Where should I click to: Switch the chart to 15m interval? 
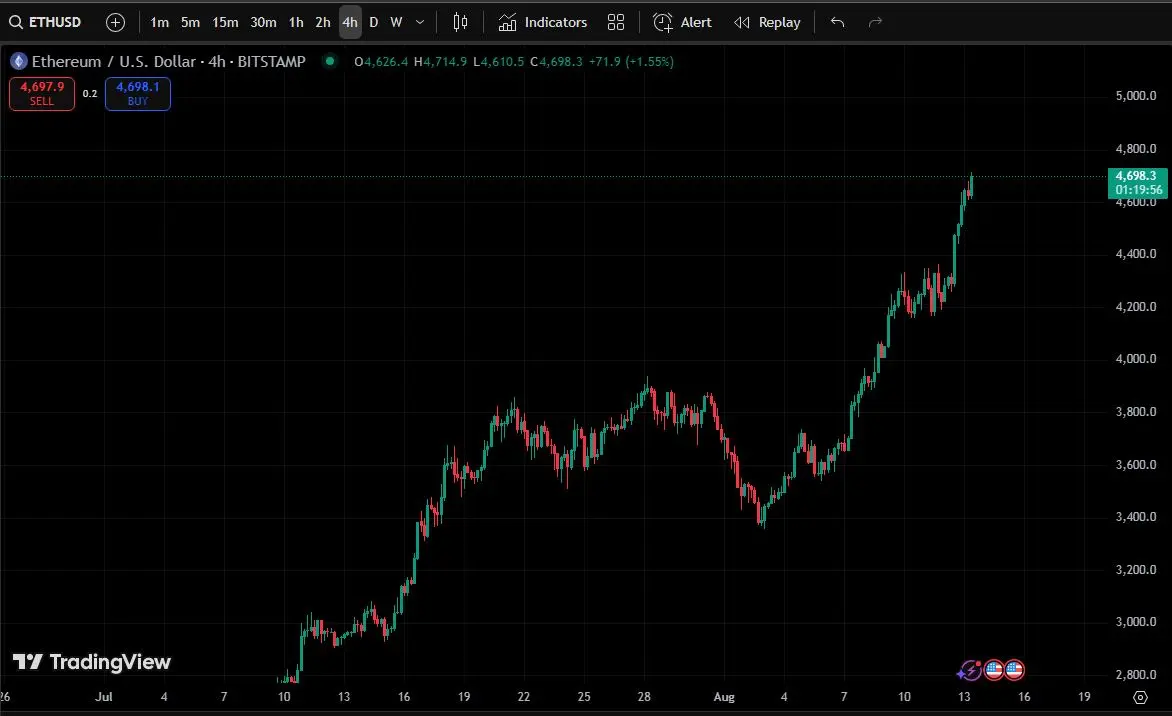click(x=225, y=22)
